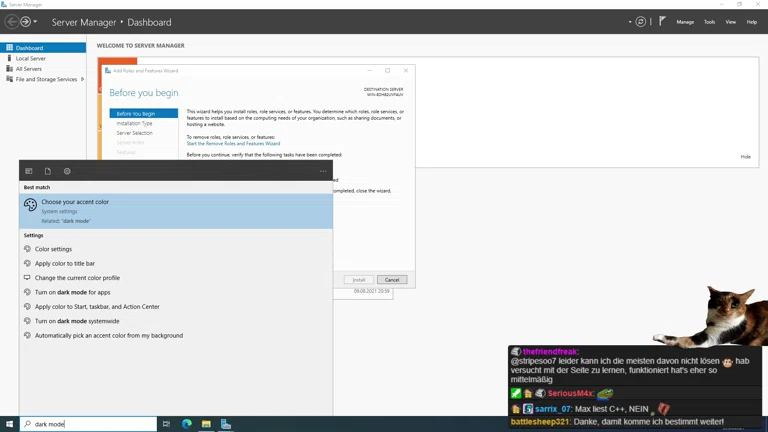Click the Dashboard sidebar icon
Image resolution: width=768 pixels, height=432 pixels.
click(x=9, y=48)
